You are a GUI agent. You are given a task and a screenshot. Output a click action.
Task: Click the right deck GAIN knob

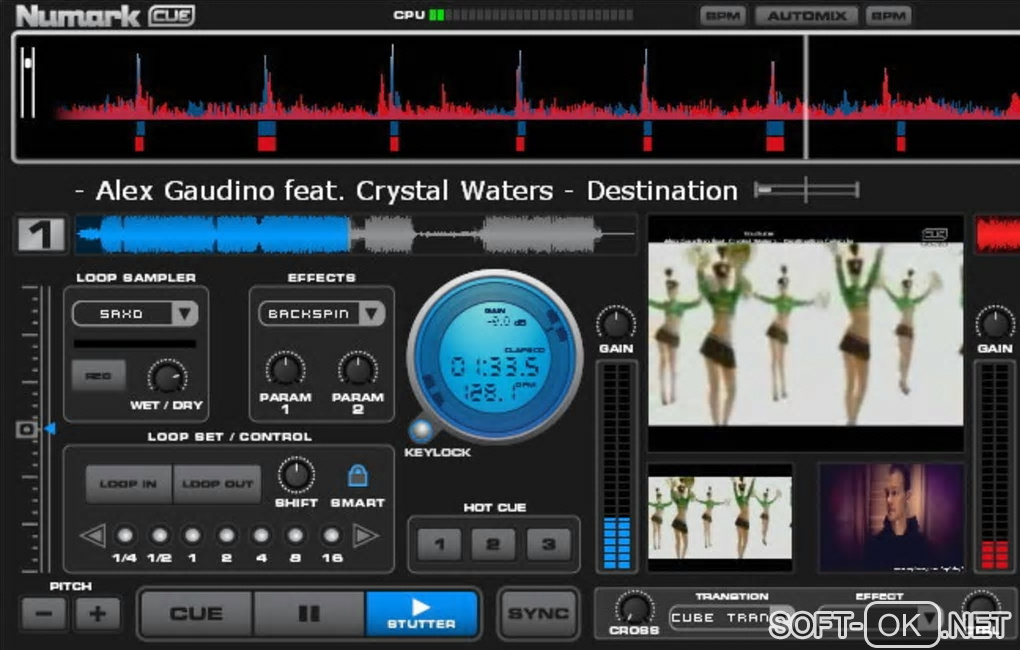pos(995,323)
